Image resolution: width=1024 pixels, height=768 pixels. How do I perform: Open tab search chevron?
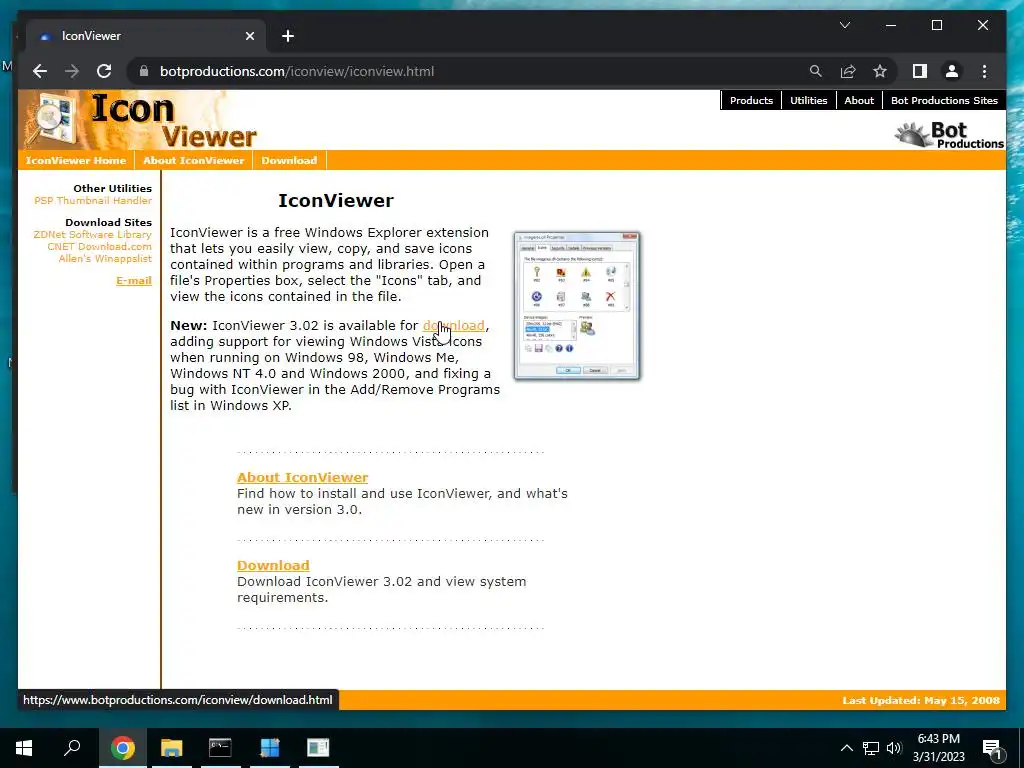point(844,25)
